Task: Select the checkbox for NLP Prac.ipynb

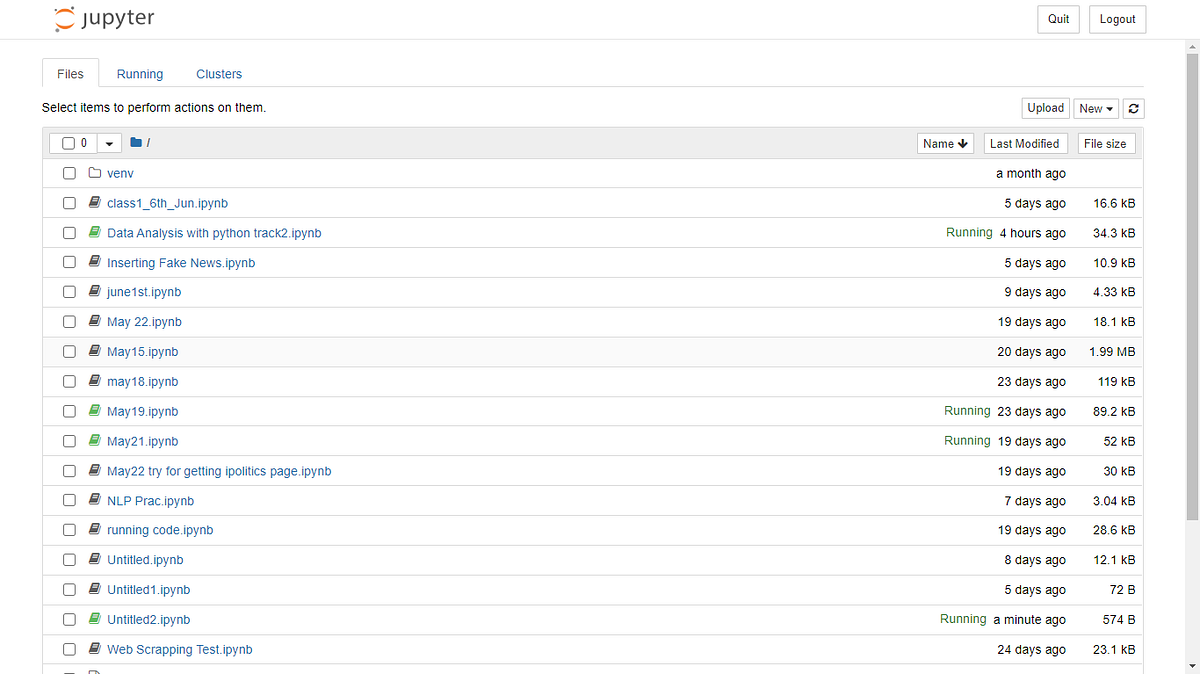Action: (x=69, y=500)
